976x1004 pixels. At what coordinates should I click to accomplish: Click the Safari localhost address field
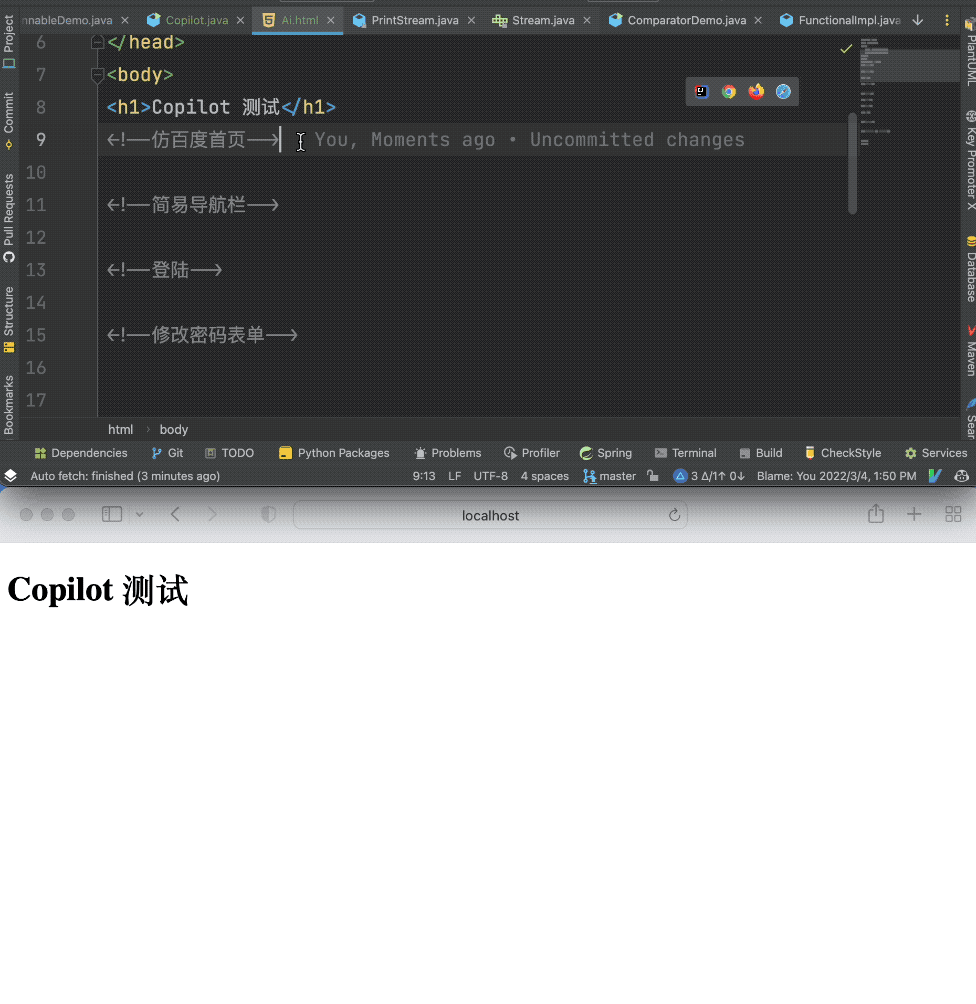point(490,515)
